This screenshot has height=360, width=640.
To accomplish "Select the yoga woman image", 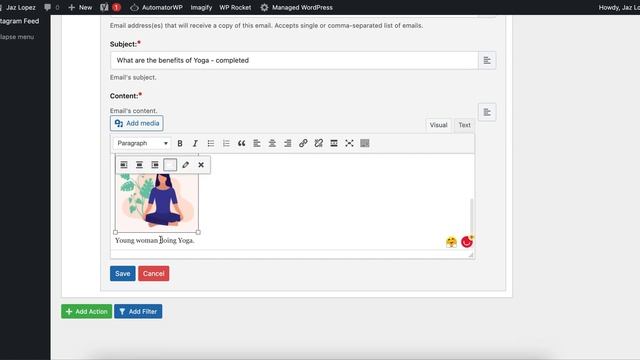I will click(x=157, y=202).
